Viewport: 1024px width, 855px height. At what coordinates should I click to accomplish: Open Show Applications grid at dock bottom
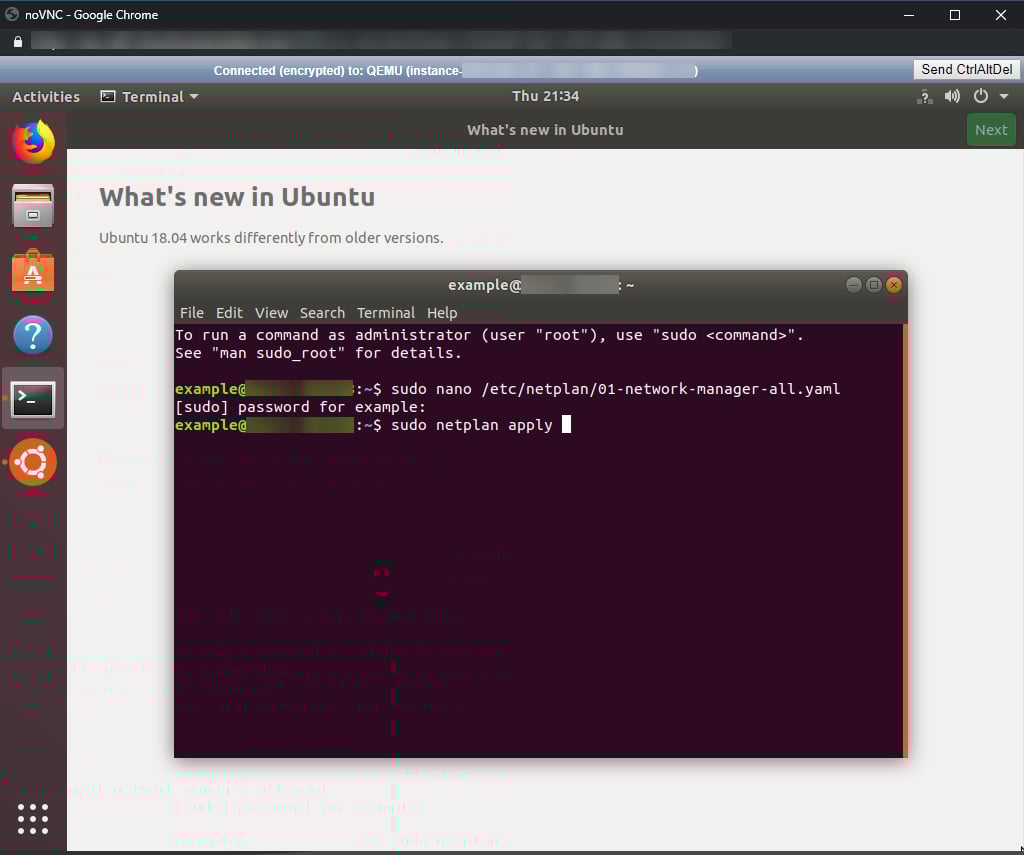[x=33, y=819]
